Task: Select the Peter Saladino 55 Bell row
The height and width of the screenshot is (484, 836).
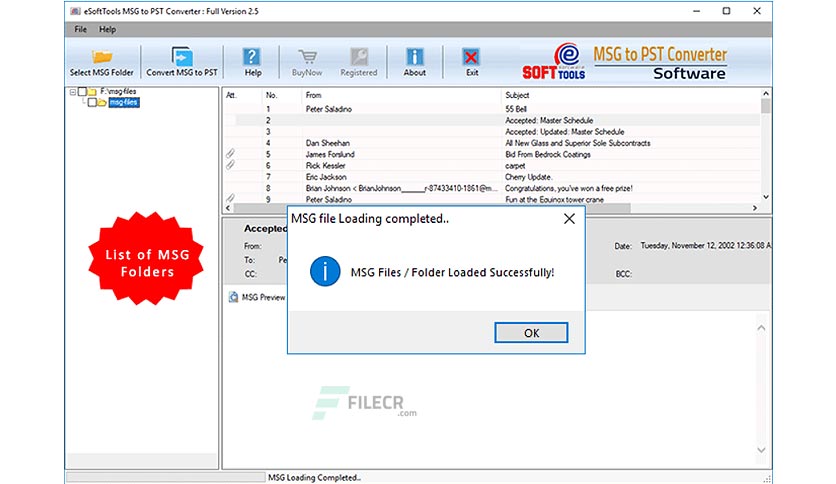Action: point(492,109)
